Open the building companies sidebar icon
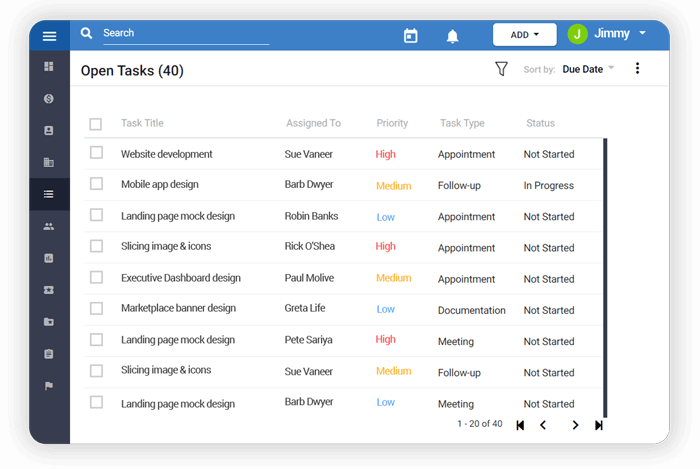 click(49, 162)
